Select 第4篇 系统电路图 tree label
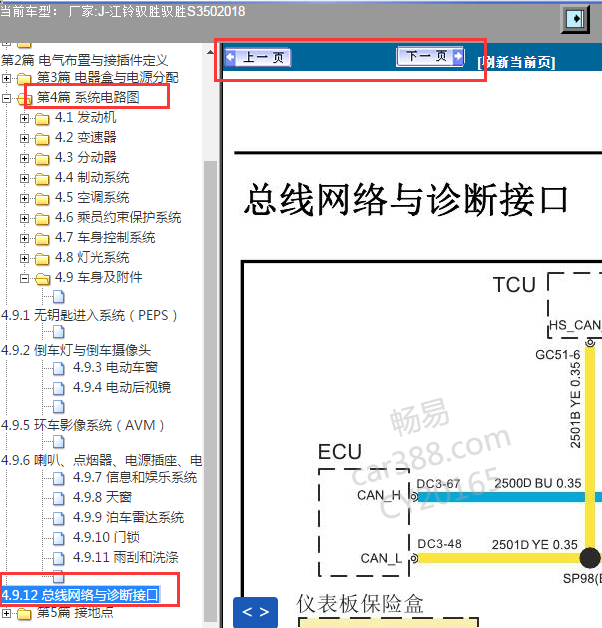Screen dimensions: 602x628 point(88,97)
